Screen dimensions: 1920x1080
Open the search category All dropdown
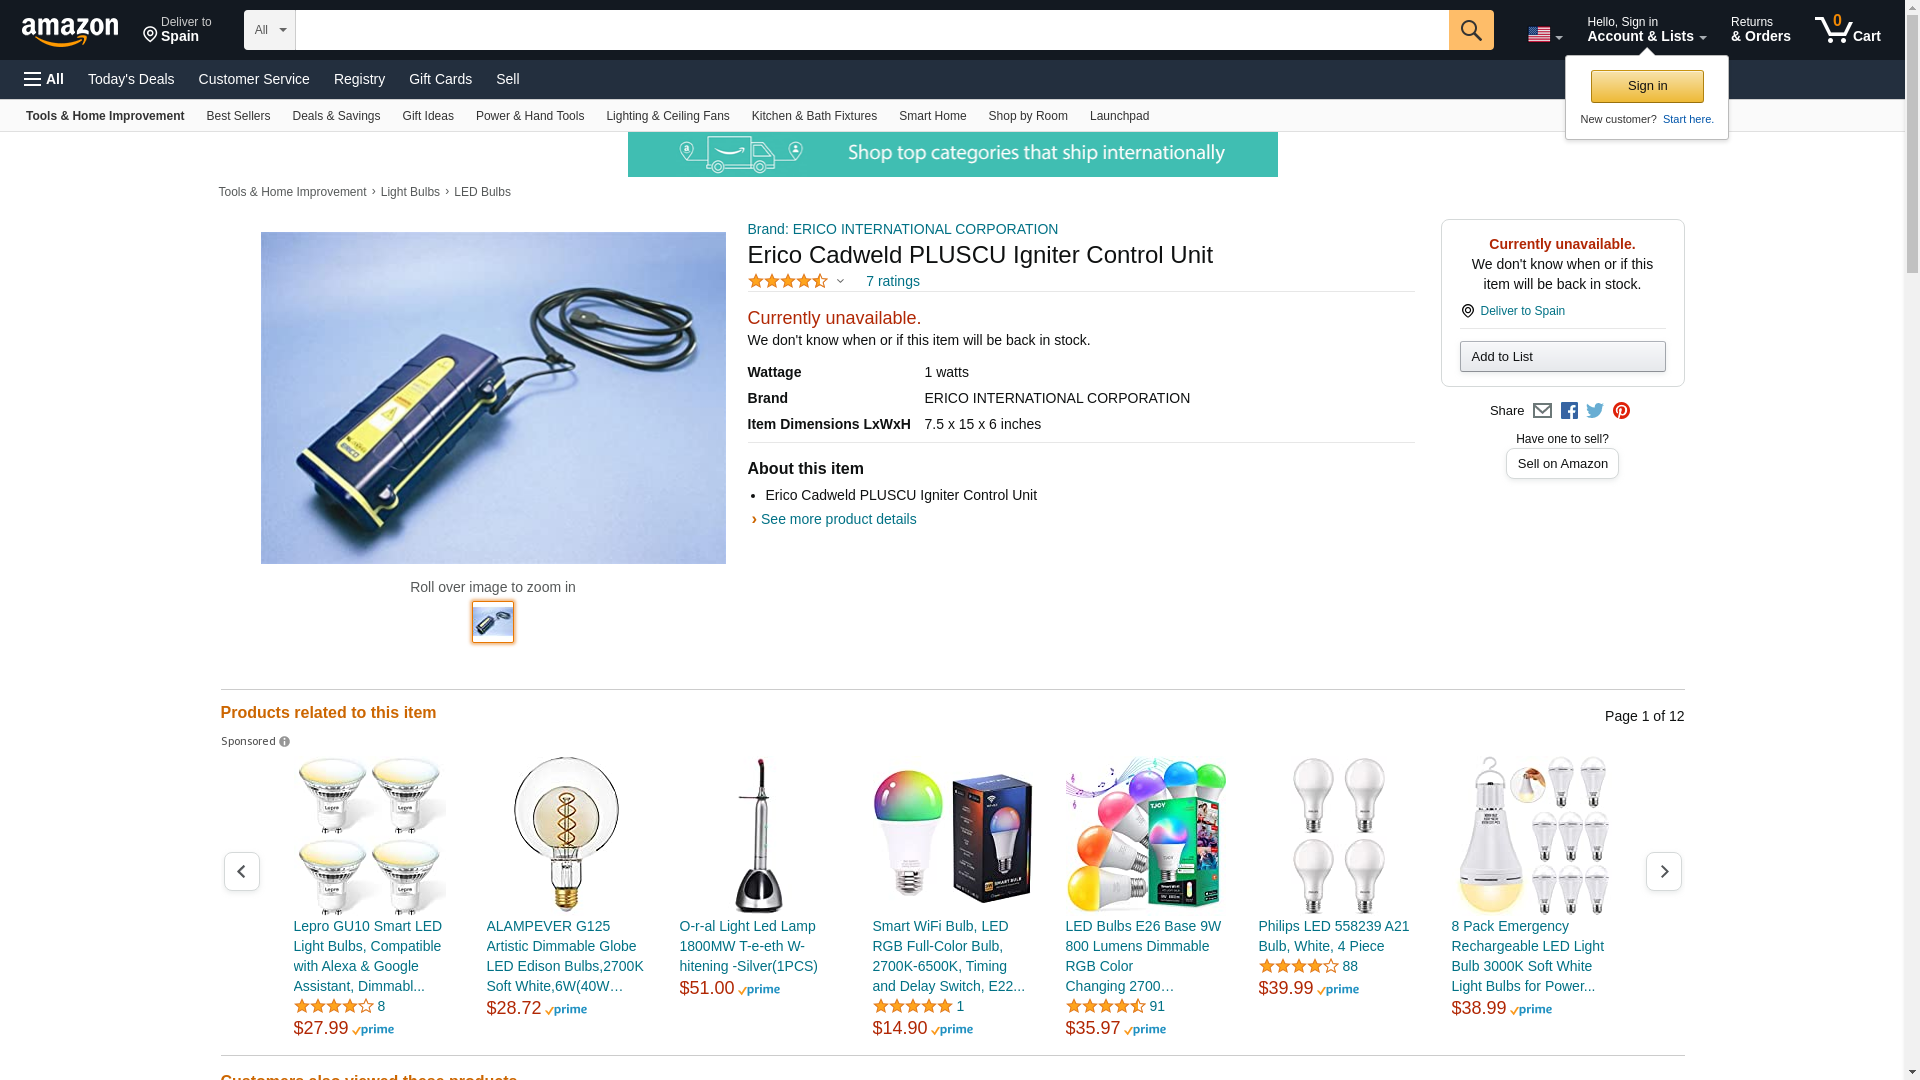(x=269, y=30)
